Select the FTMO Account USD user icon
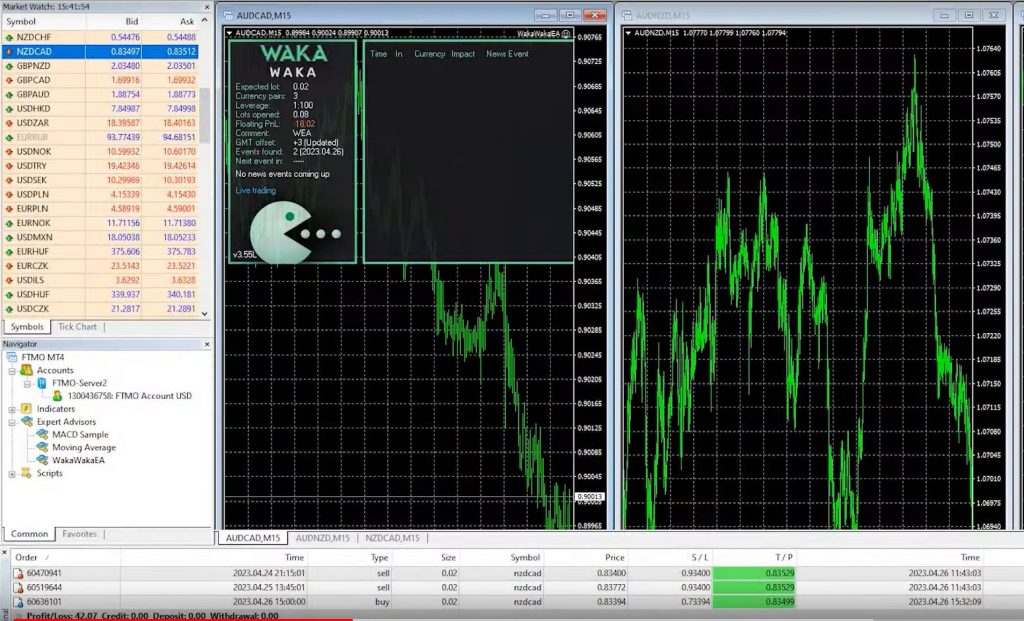This screenshot has width=1024, height=621. (x=58, y=395)
